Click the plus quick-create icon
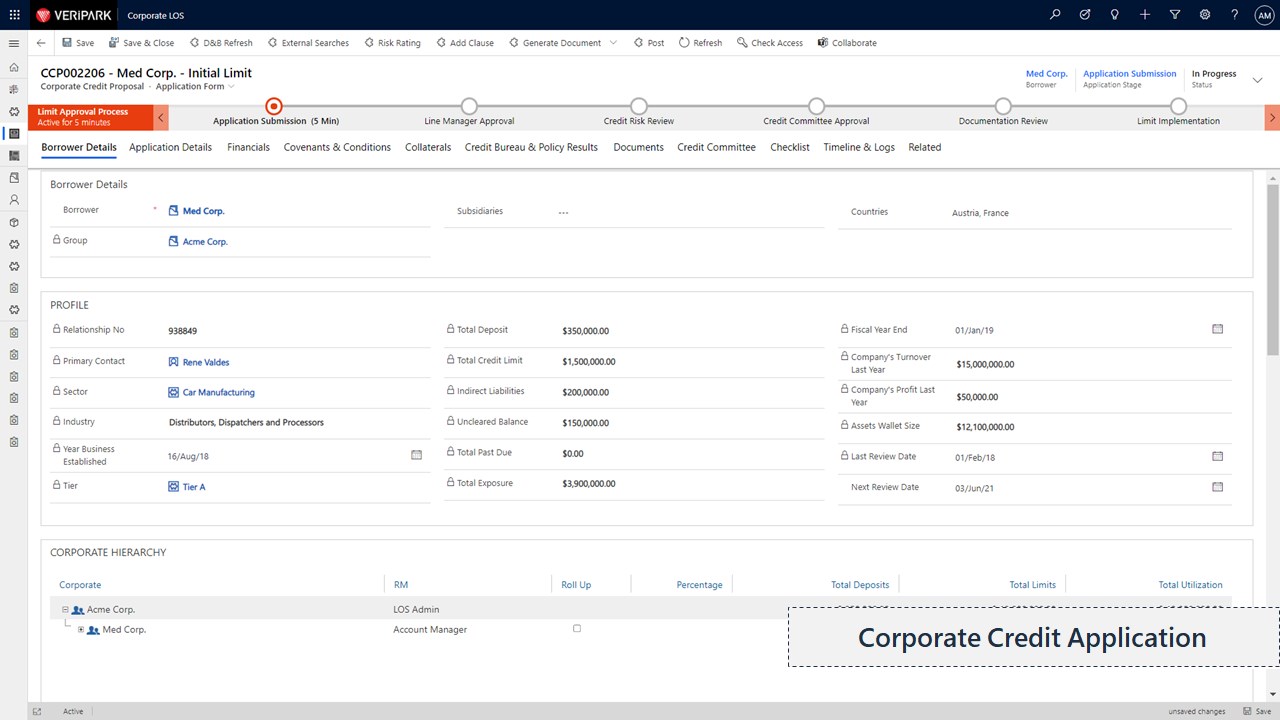Screen dimensions: 1280x720 coord(1145,15)
